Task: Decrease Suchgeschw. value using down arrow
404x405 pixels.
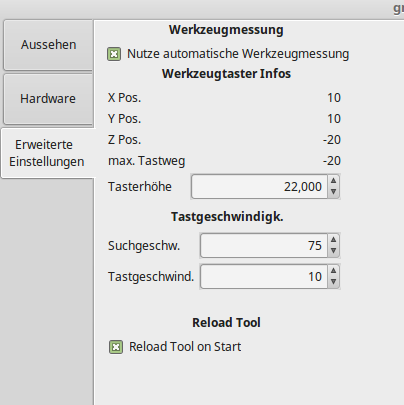Action: pos(333,251)
